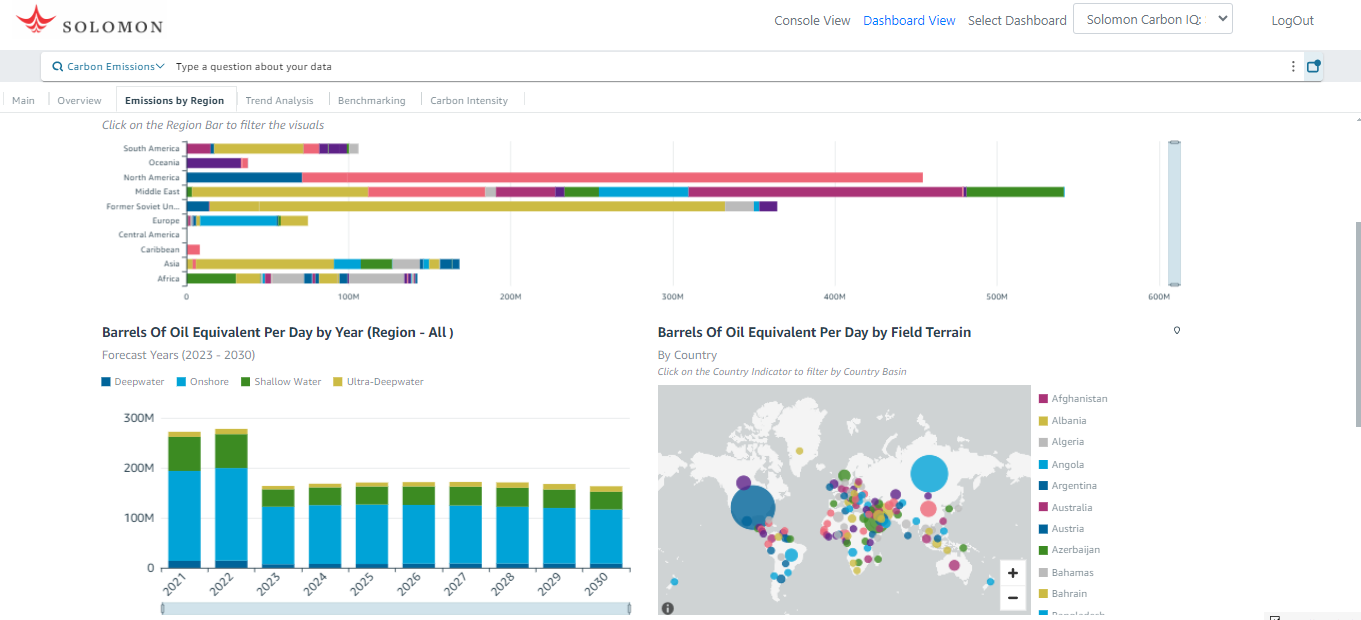This screenshot has height=620, width=1361.
Task: Toggle Onshore legend item
Action: point(203,382)
